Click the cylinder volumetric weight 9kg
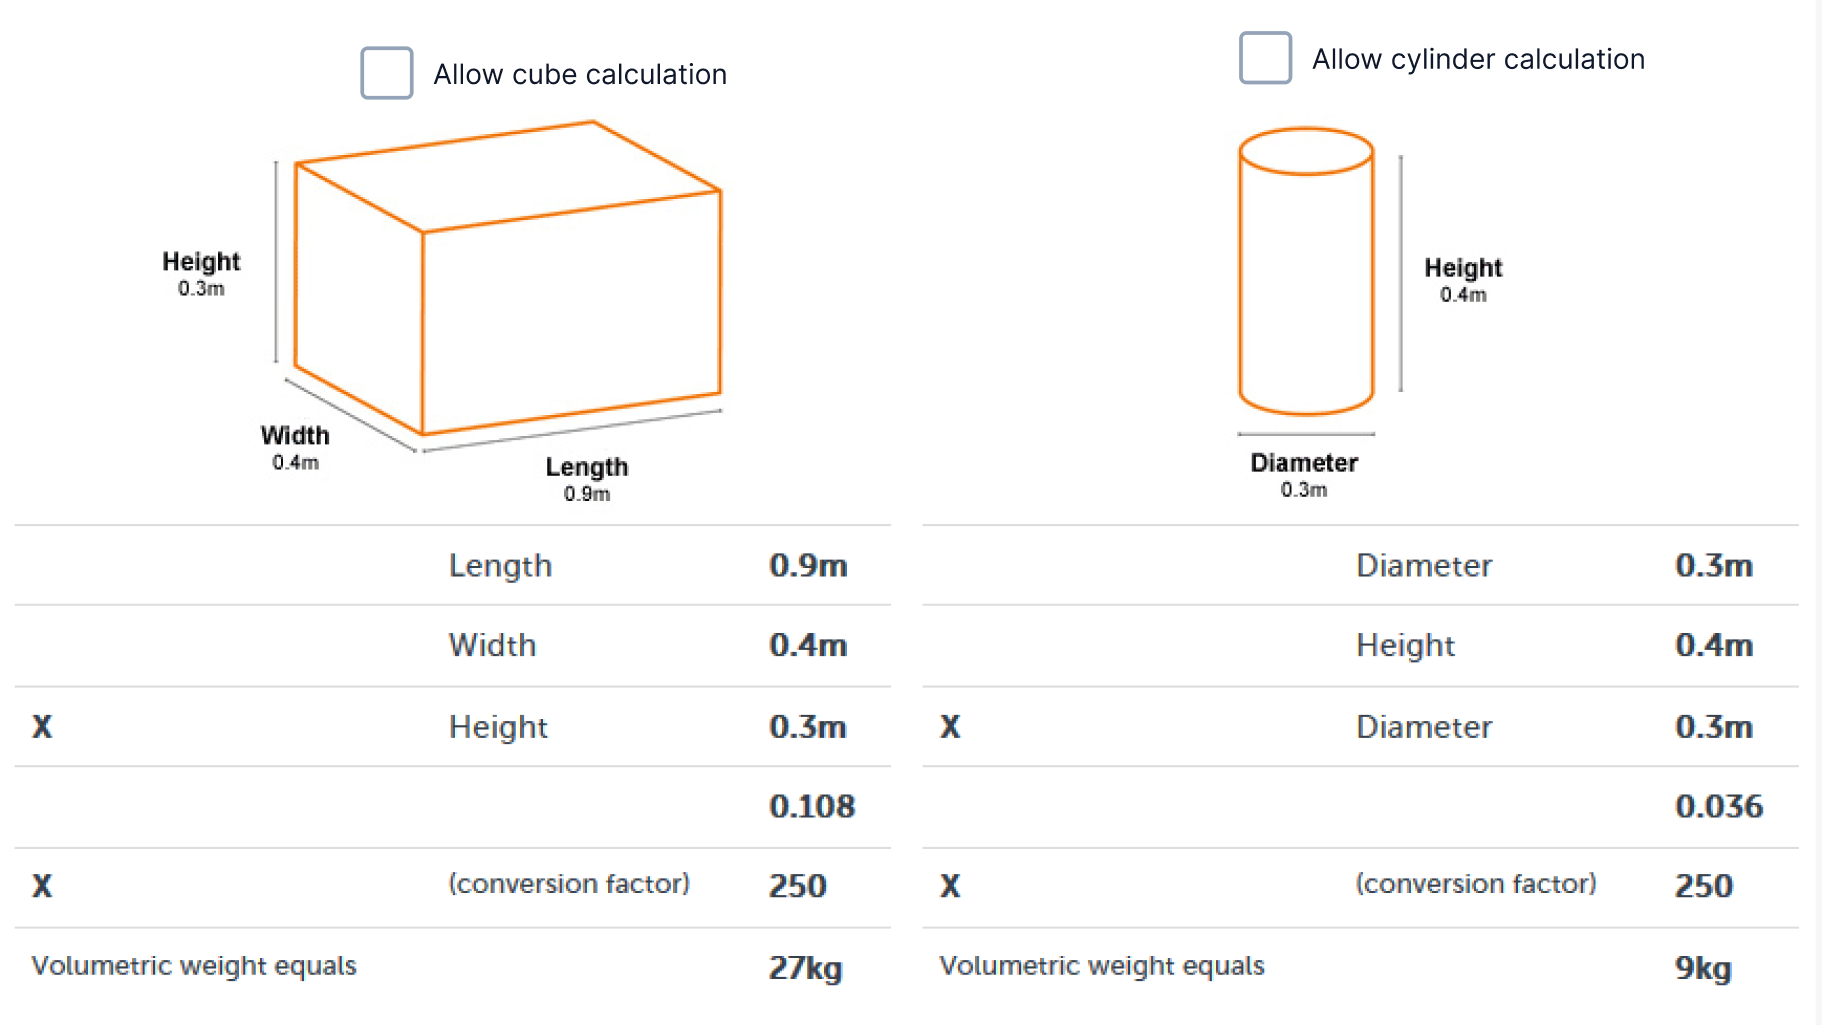 [x=1703, y=968]
